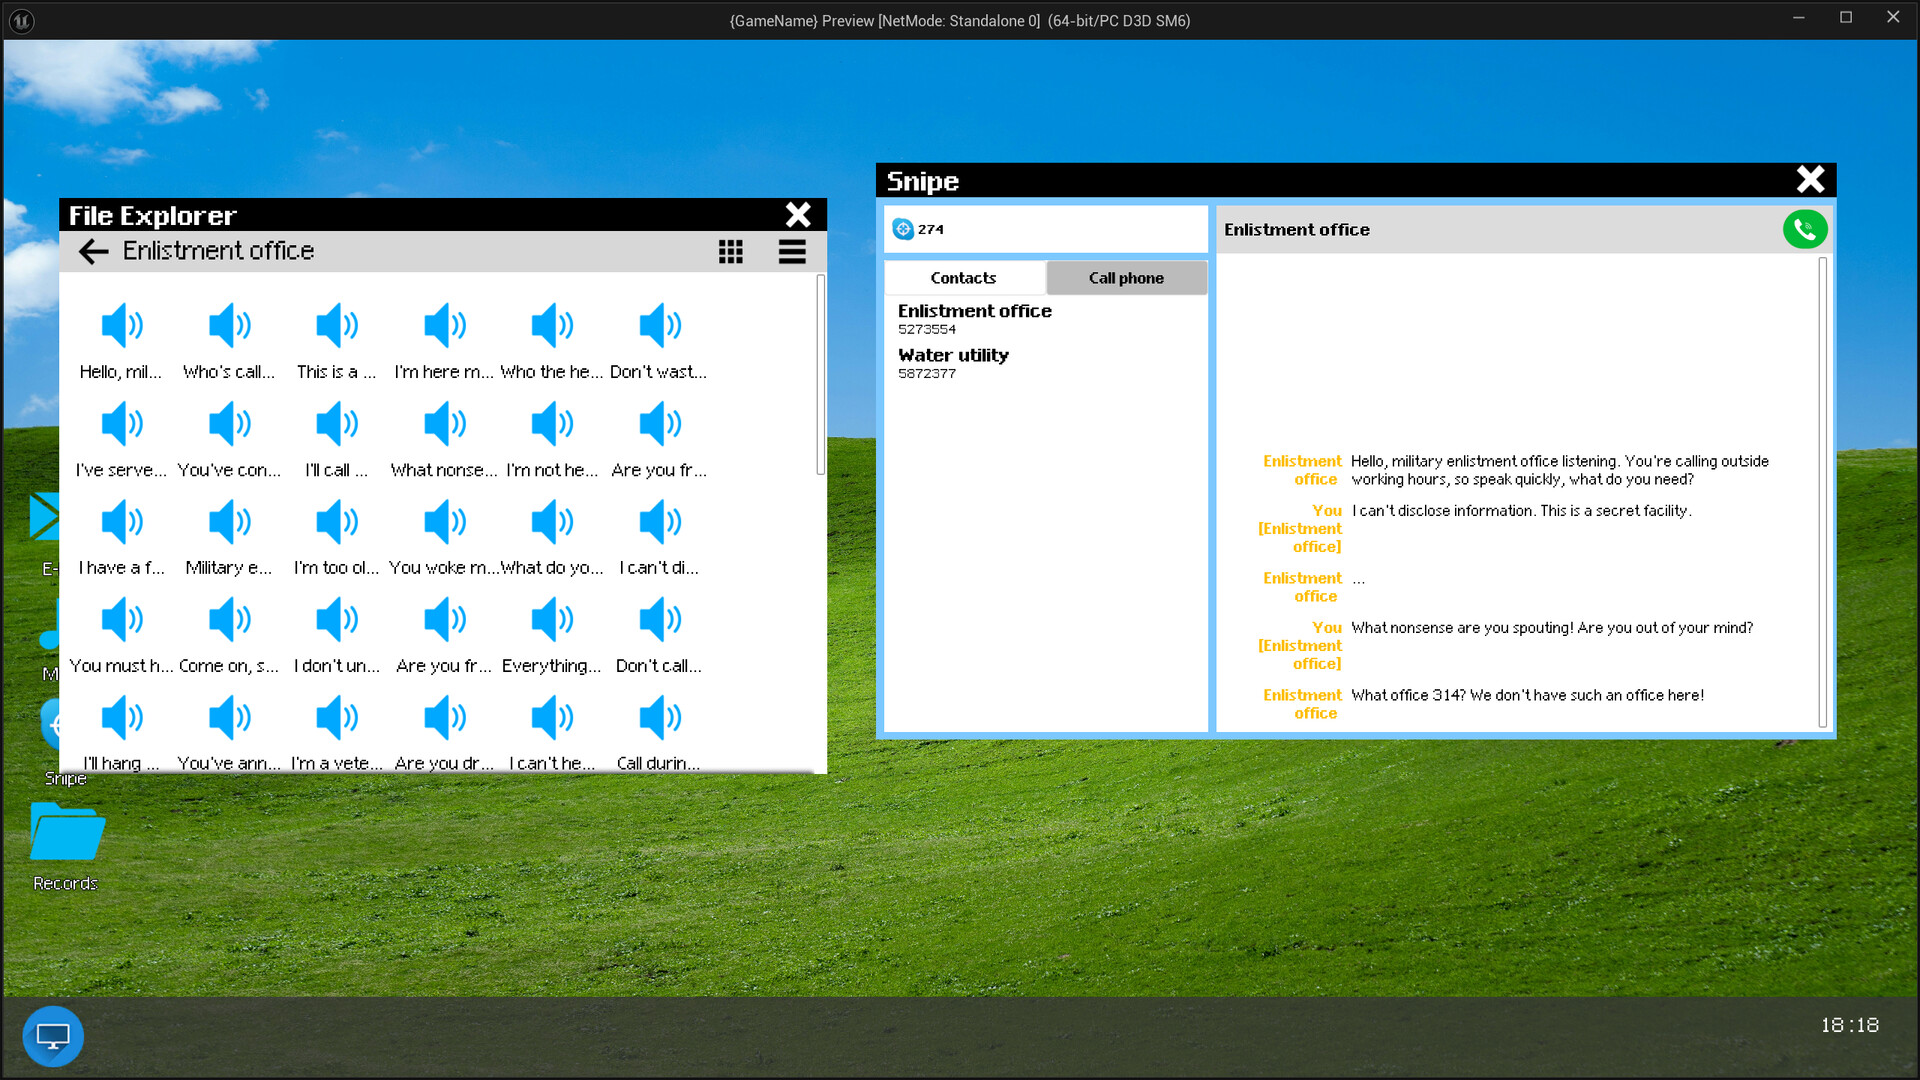The image size is (1920, 1080).
Task: Switch File Explorer to list view
Action: (x=792, y=251)
